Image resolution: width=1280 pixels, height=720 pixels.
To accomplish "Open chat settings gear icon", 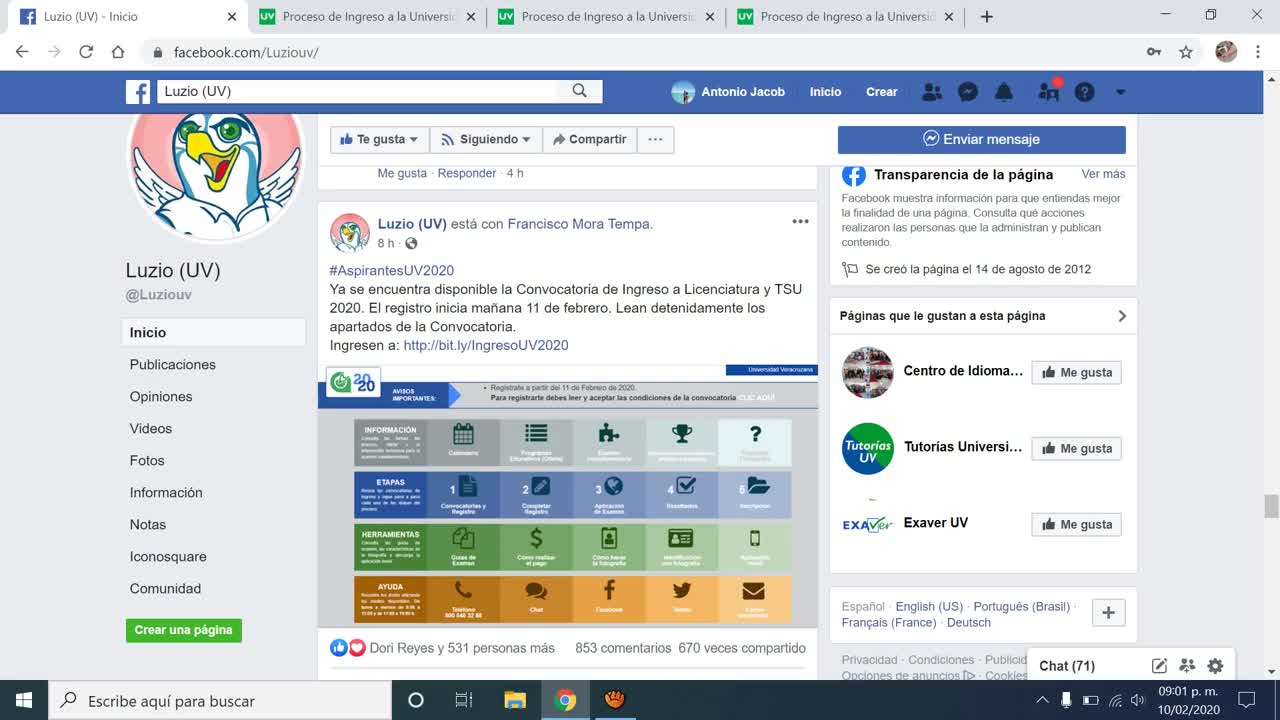I will pos(1215,666).
